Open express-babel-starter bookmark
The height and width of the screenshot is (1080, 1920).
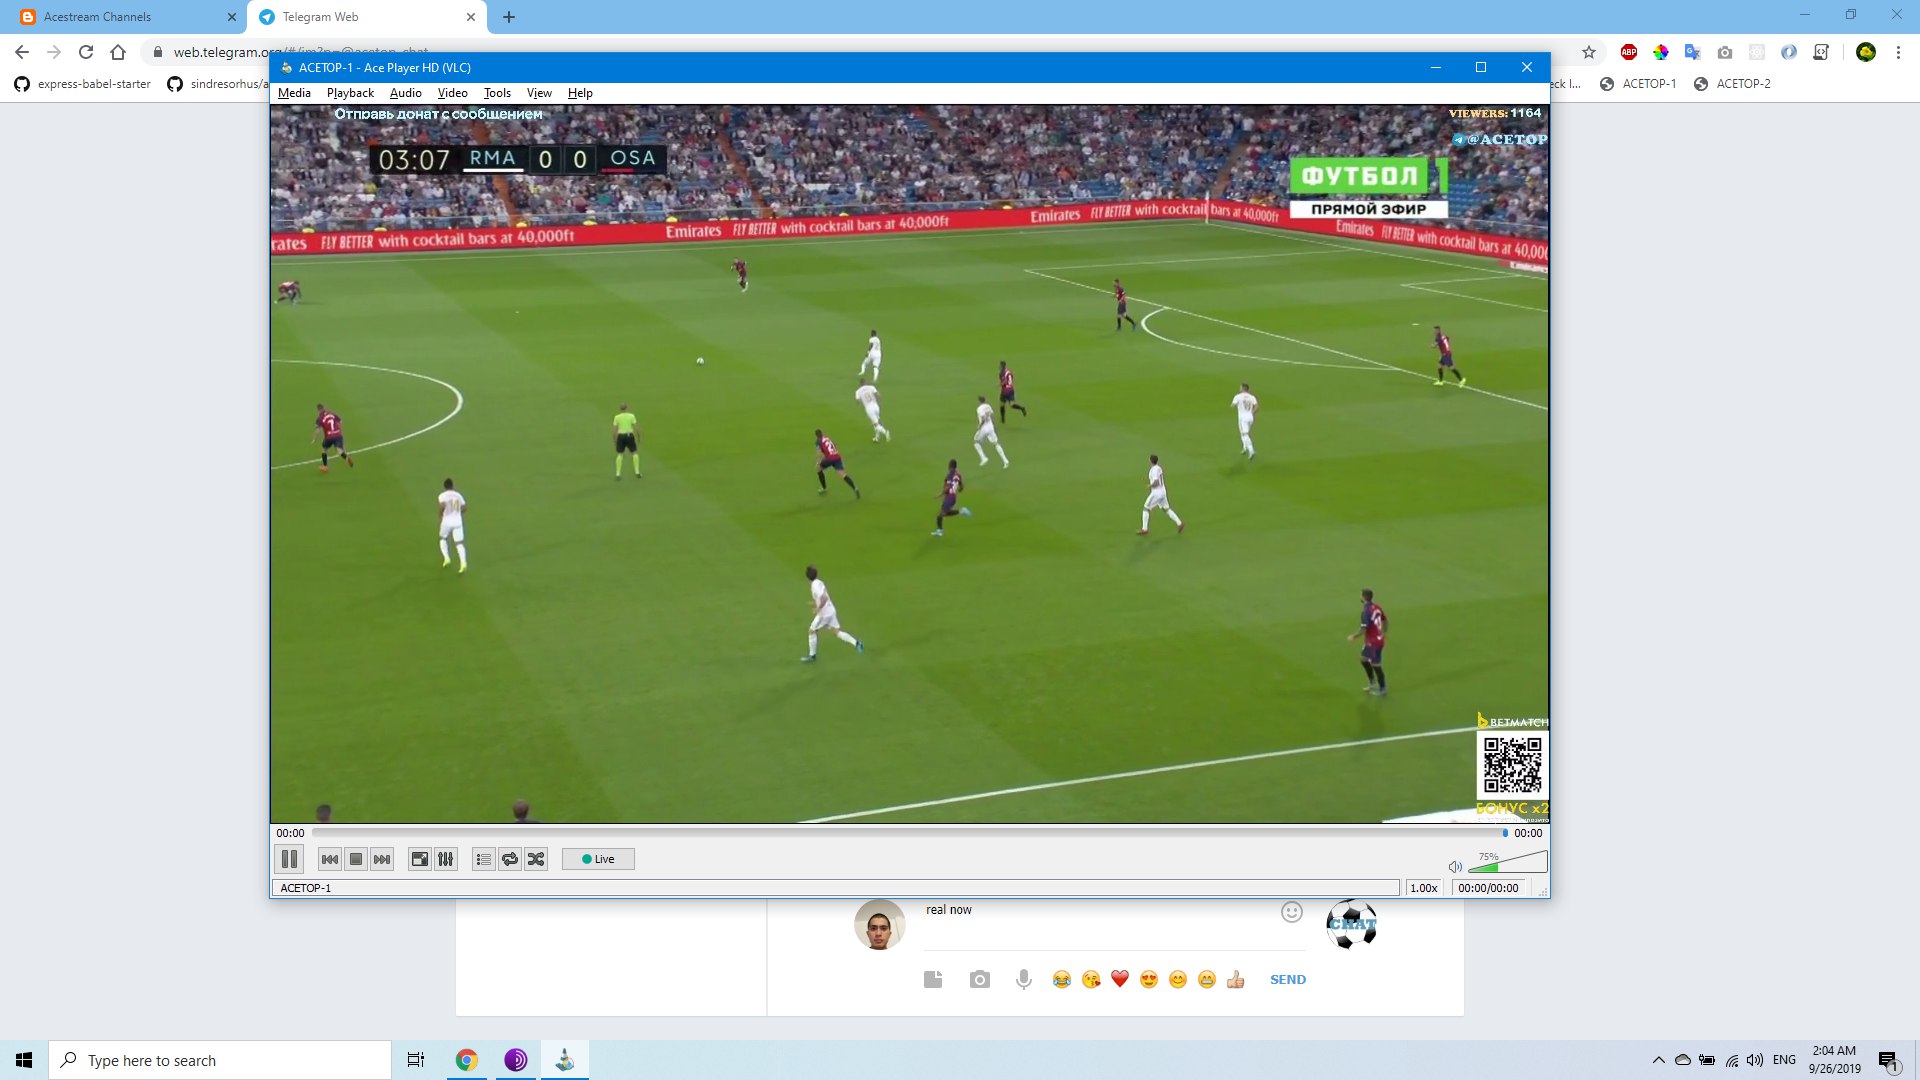(x=82, y=84)
